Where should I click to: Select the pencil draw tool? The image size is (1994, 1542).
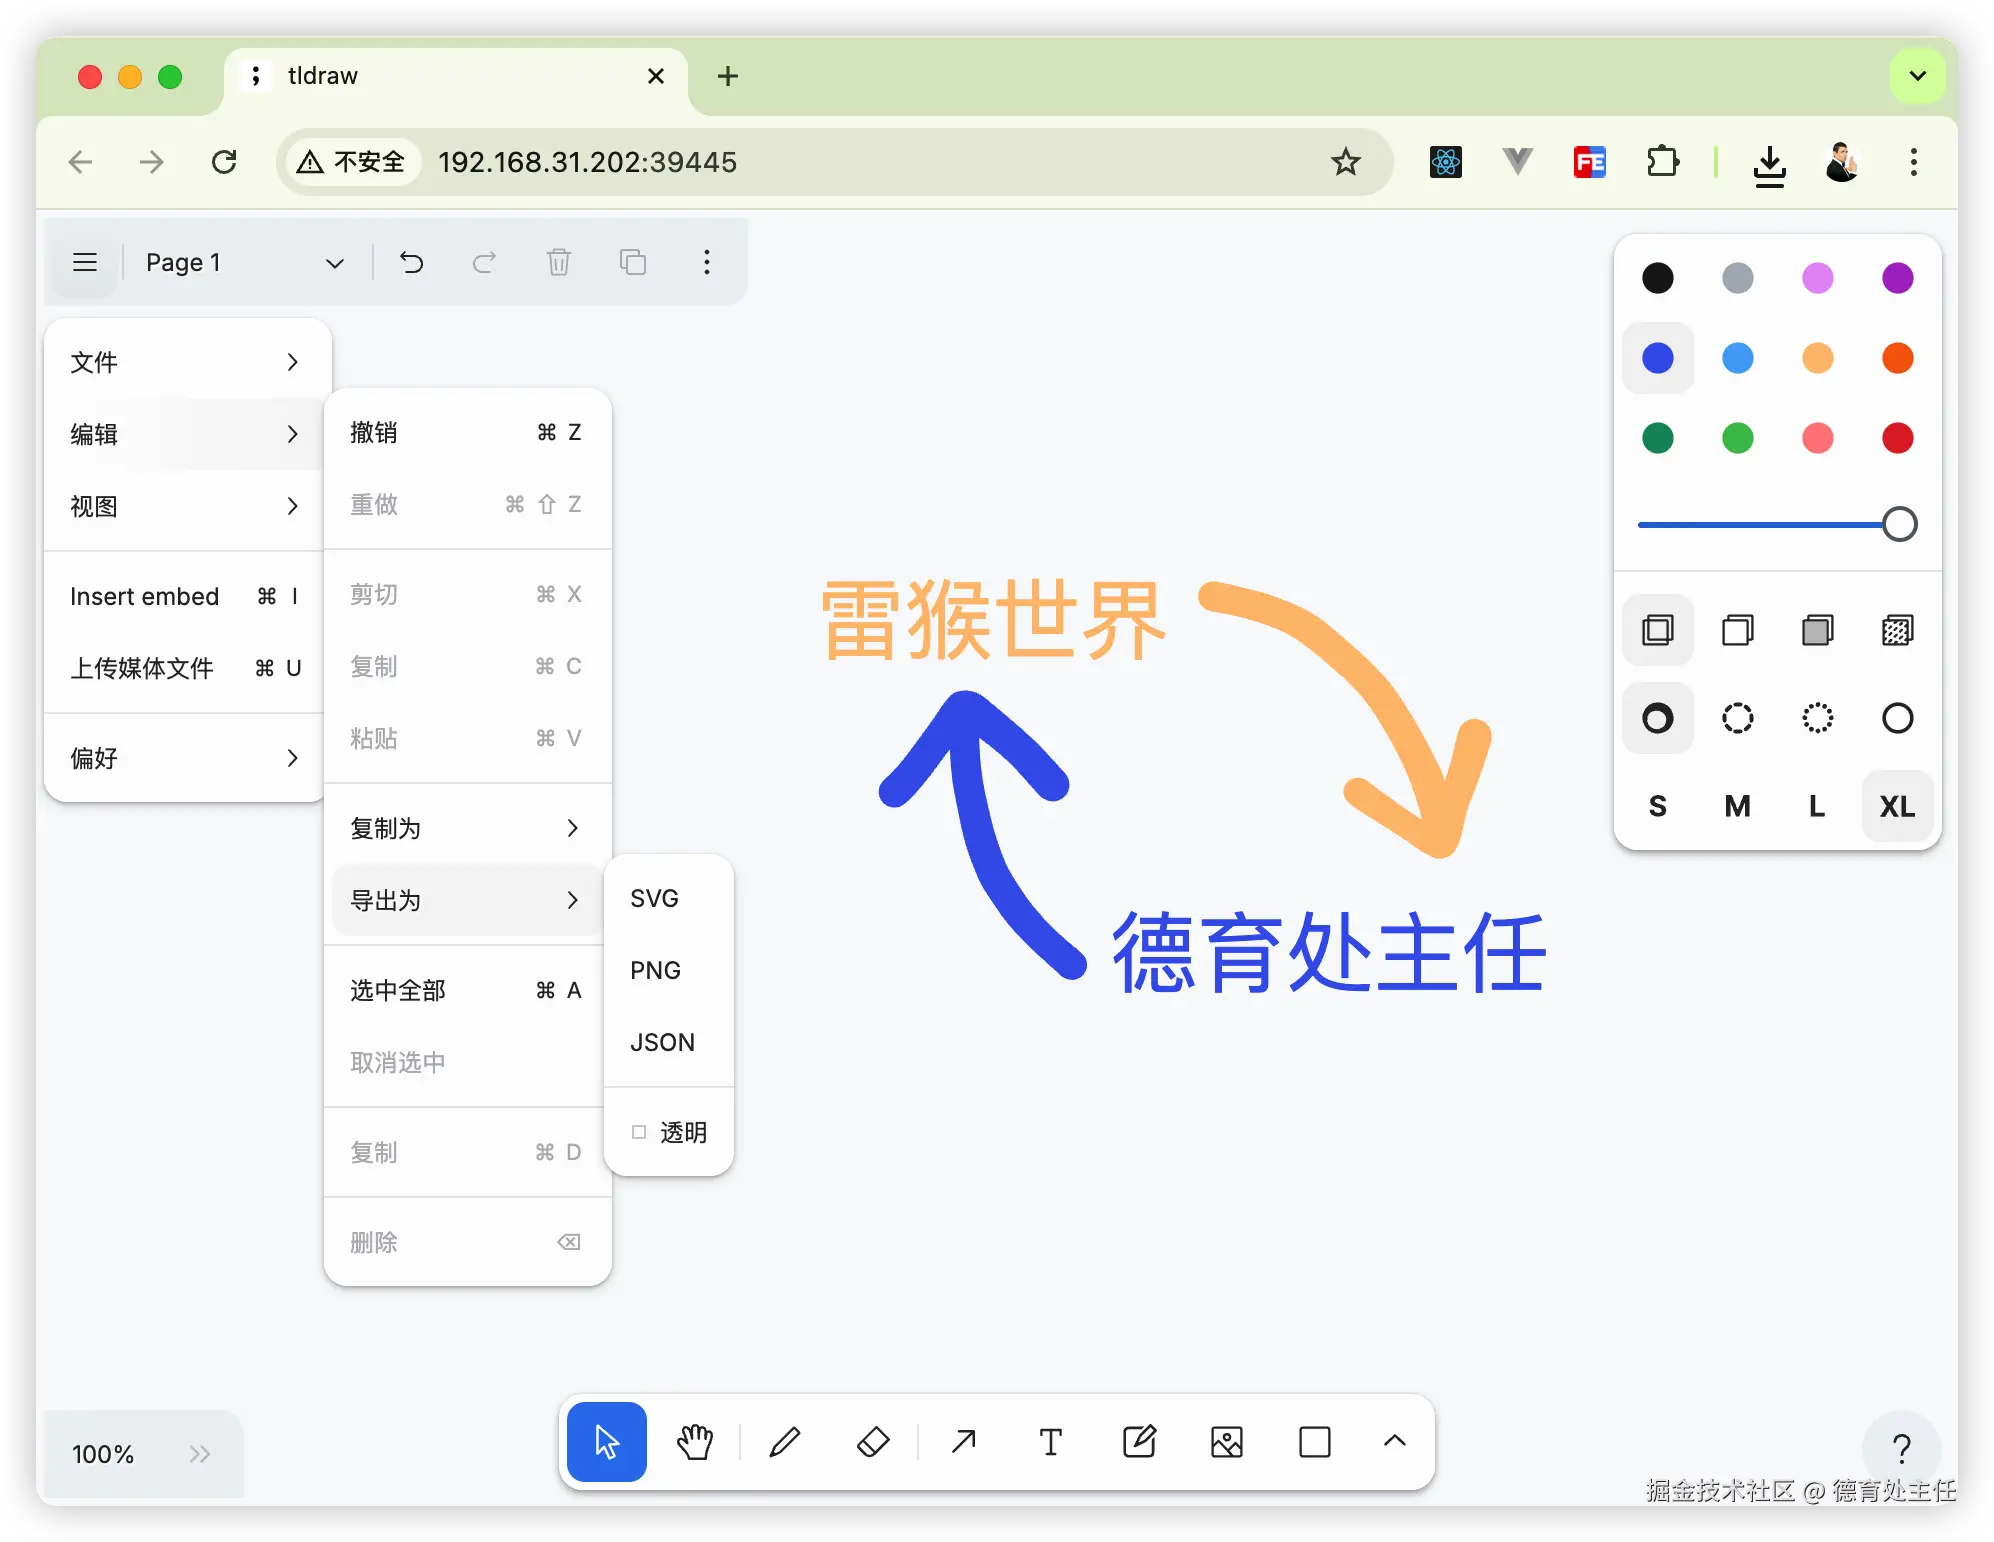(x=785, y=1442)
